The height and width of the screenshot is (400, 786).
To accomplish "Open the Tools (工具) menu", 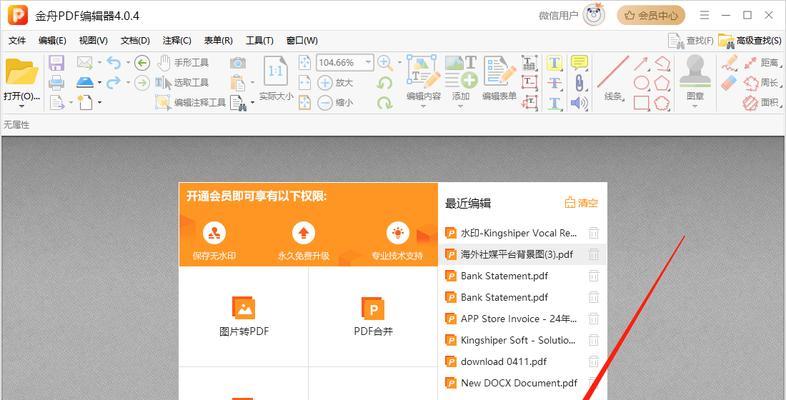I will [x=259, y=41].
